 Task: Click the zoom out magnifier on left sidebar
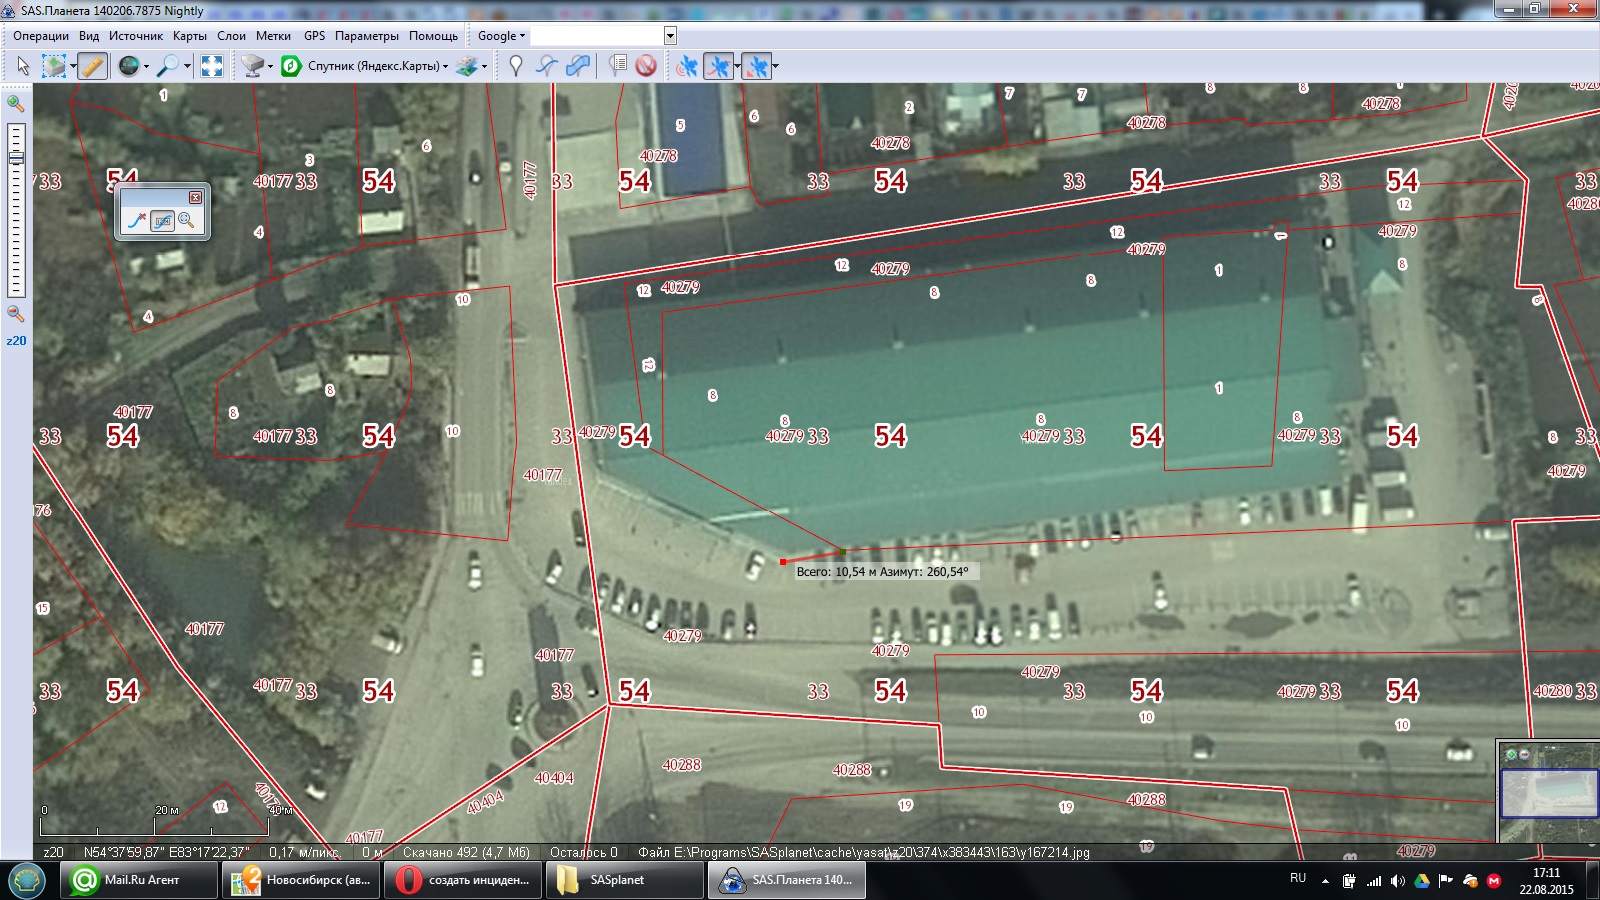[16, 314]
